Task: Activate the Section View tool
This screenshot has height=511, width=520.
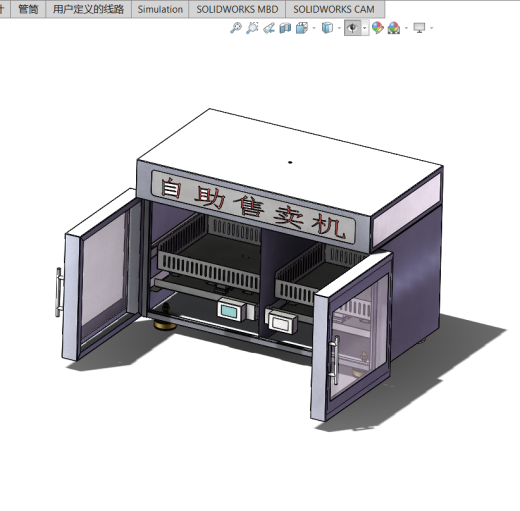Action: coord(285,28)
